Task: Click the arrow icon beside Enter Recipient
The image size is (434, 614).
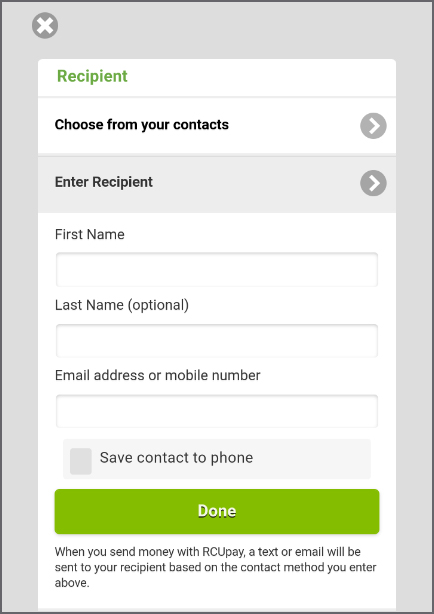Action: tap(373, 183)
